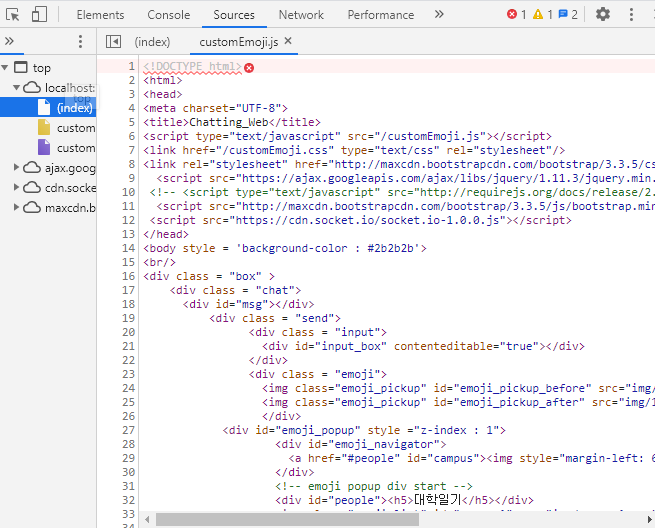Expand the maxcdn.b domain arrow
This screenshot has height=528, width=655.
pyautogui.click(x=16, y=207)
